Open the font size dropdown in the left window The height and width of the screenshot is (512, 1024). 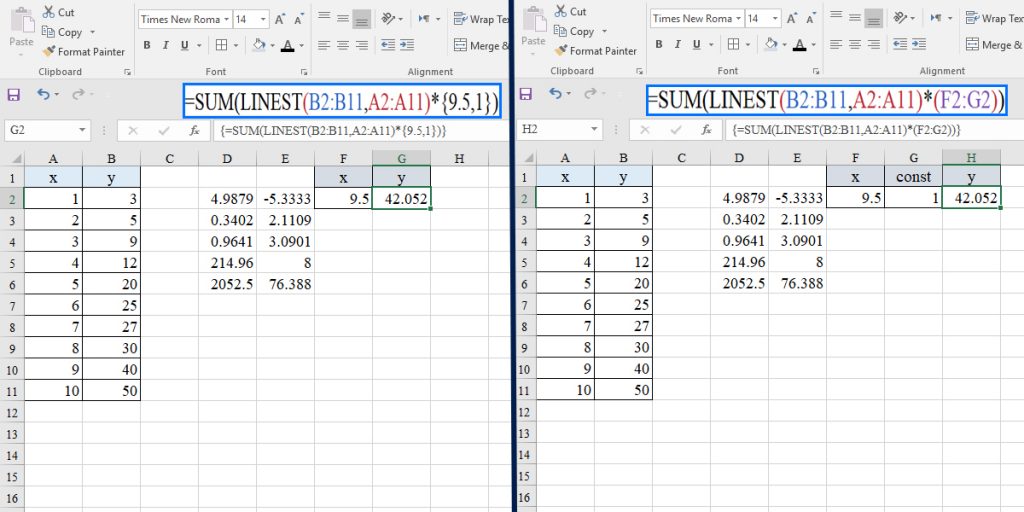pyautogui.click(x=263, y=20)
